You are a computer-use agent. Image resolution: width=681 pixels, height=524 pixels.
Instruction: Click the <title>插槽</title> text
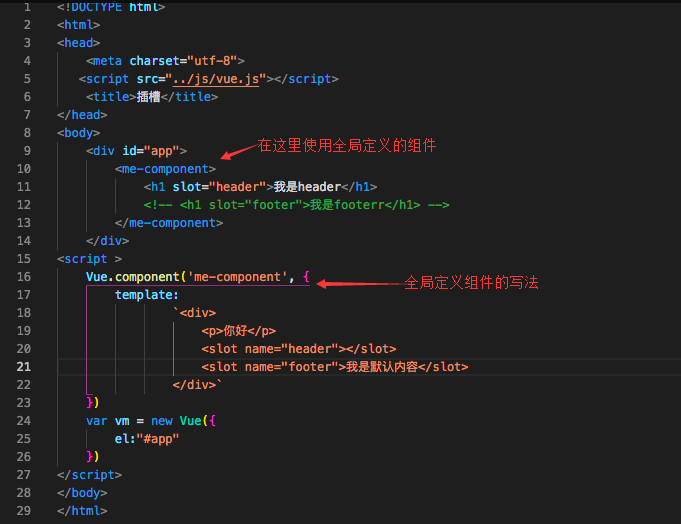pyautogui.click(x=152, y=97)
